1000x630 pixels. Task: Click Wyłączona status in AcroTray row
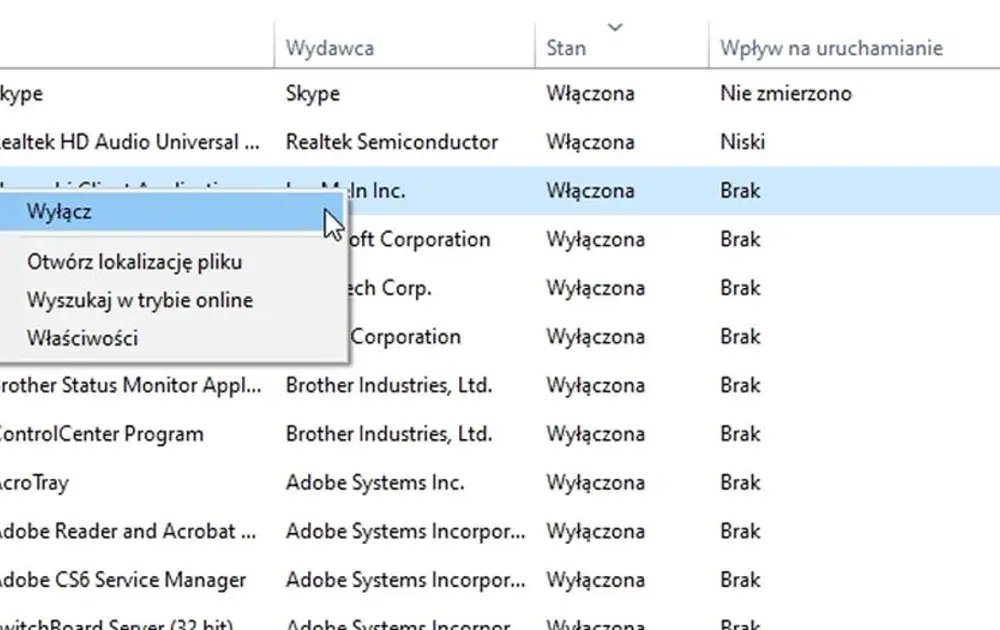click(x=596, y=483)
